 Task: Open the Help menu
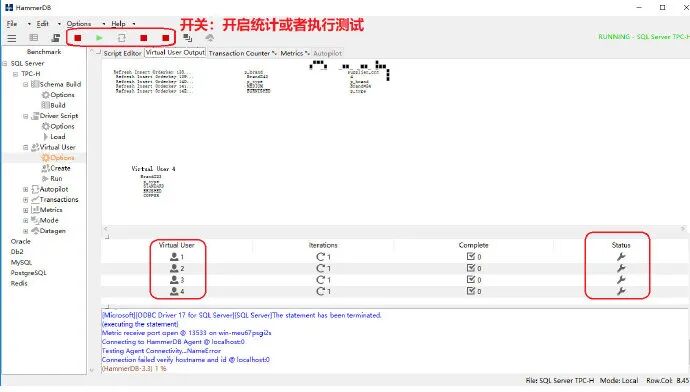[x=118, y=24]
